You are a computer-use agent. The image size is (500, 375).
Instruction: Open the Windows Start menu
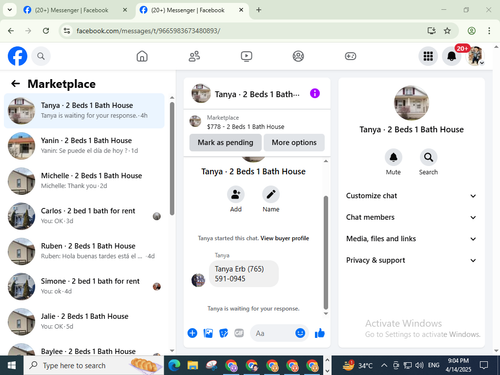click(x=12, y=365)
